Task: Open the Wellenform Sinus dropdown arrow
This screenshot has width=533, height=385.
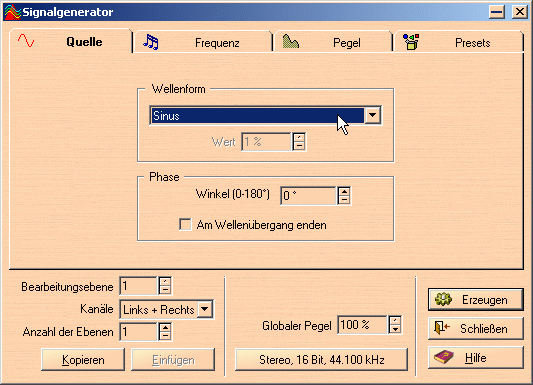Action: tap(373, 116)
